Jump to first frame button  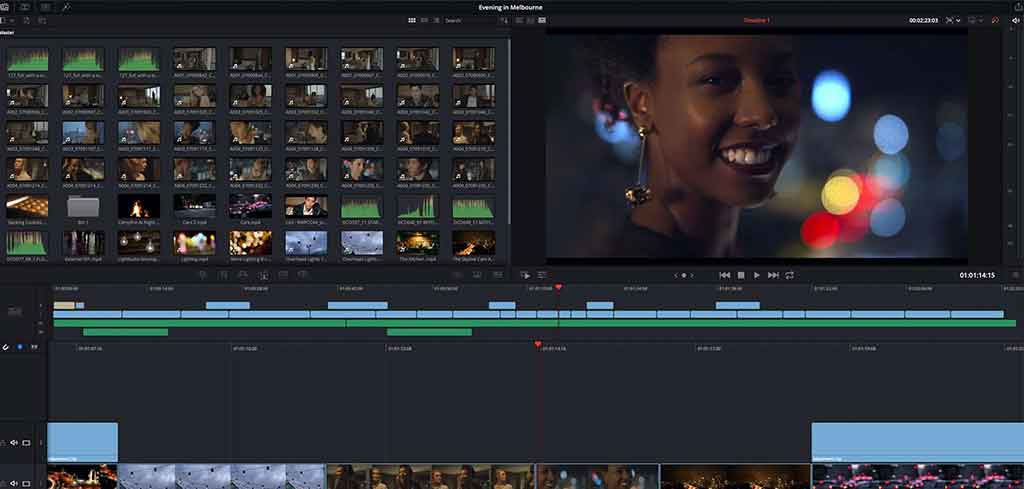(724, 275)
